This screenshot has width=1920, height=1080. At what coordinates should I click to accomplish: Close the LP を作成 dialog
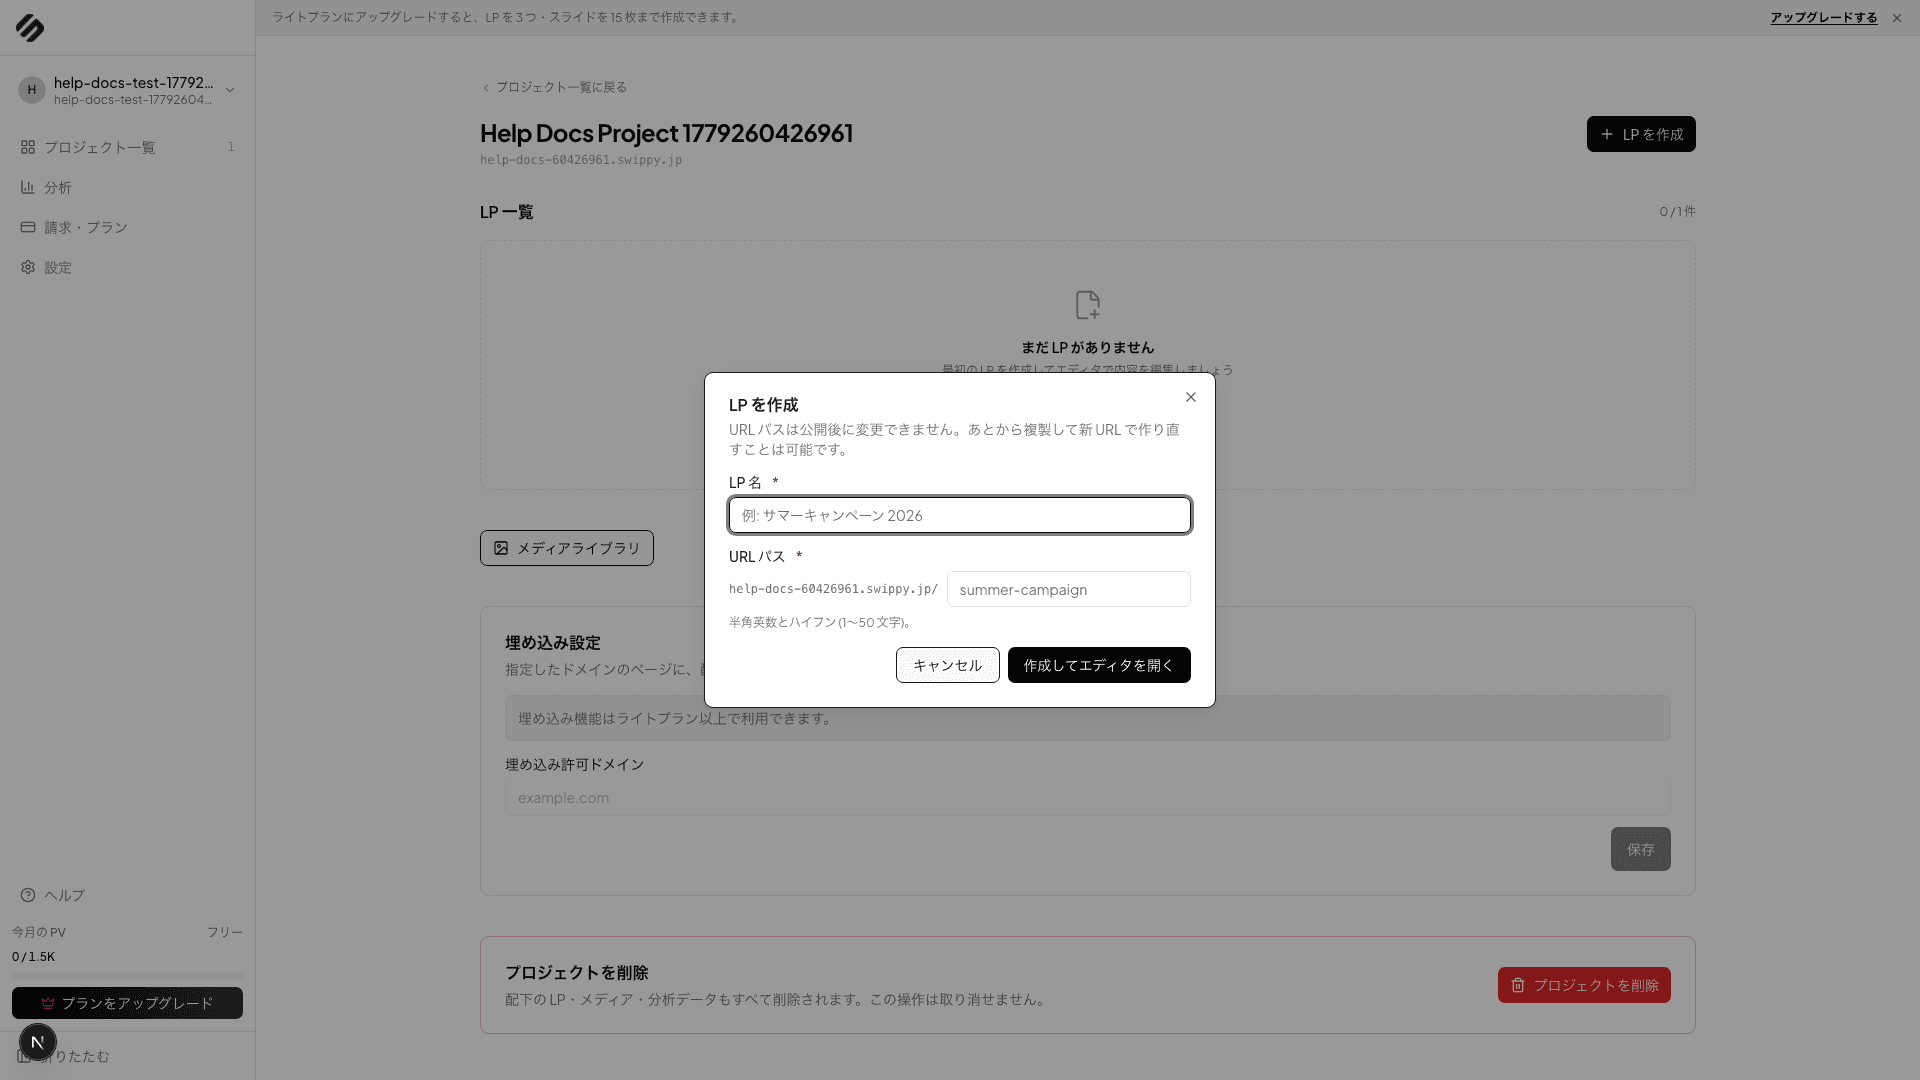click(x=1191, y=397)
